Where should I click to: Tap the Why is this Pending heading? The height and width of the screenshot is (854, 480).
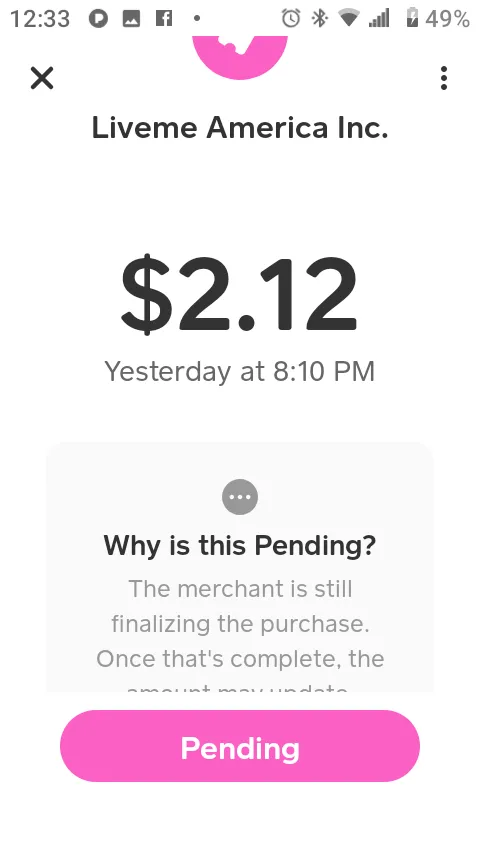coord(240,545)
